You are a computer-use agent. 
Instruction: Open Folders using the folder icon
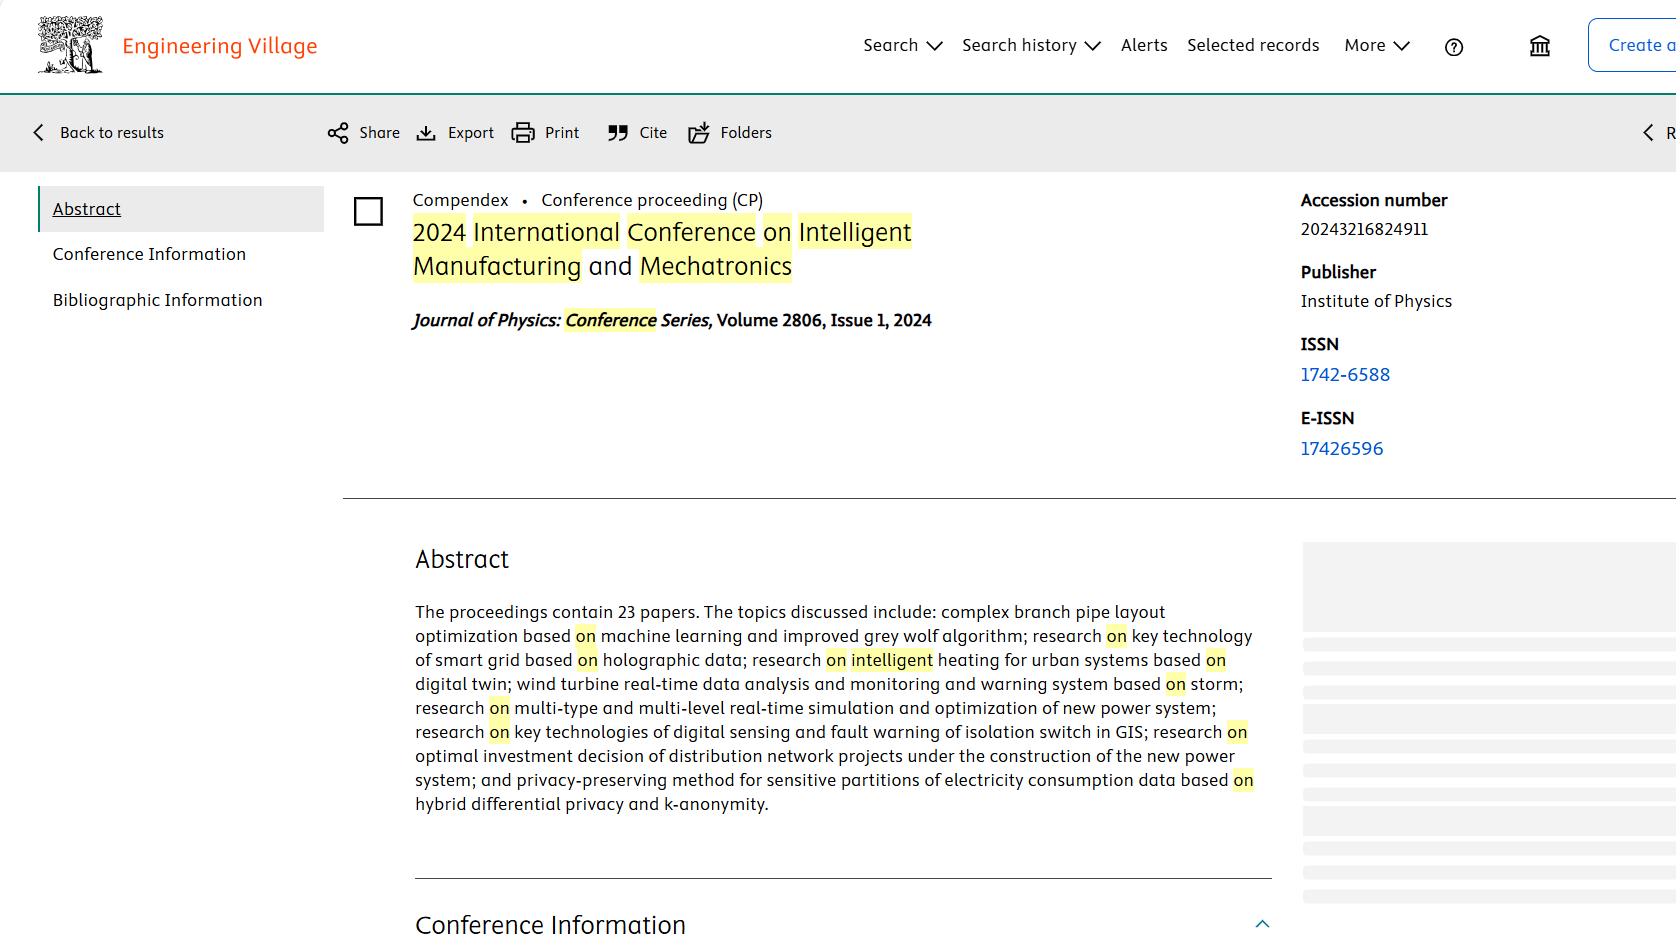click(x=699, y=133)
